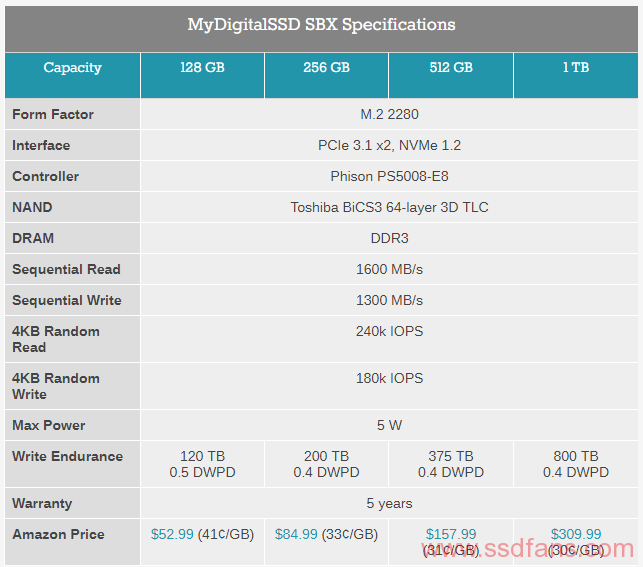Screen dimensions: 643x567
Task: Click the Form Factor row label
Action: (53, 114)
